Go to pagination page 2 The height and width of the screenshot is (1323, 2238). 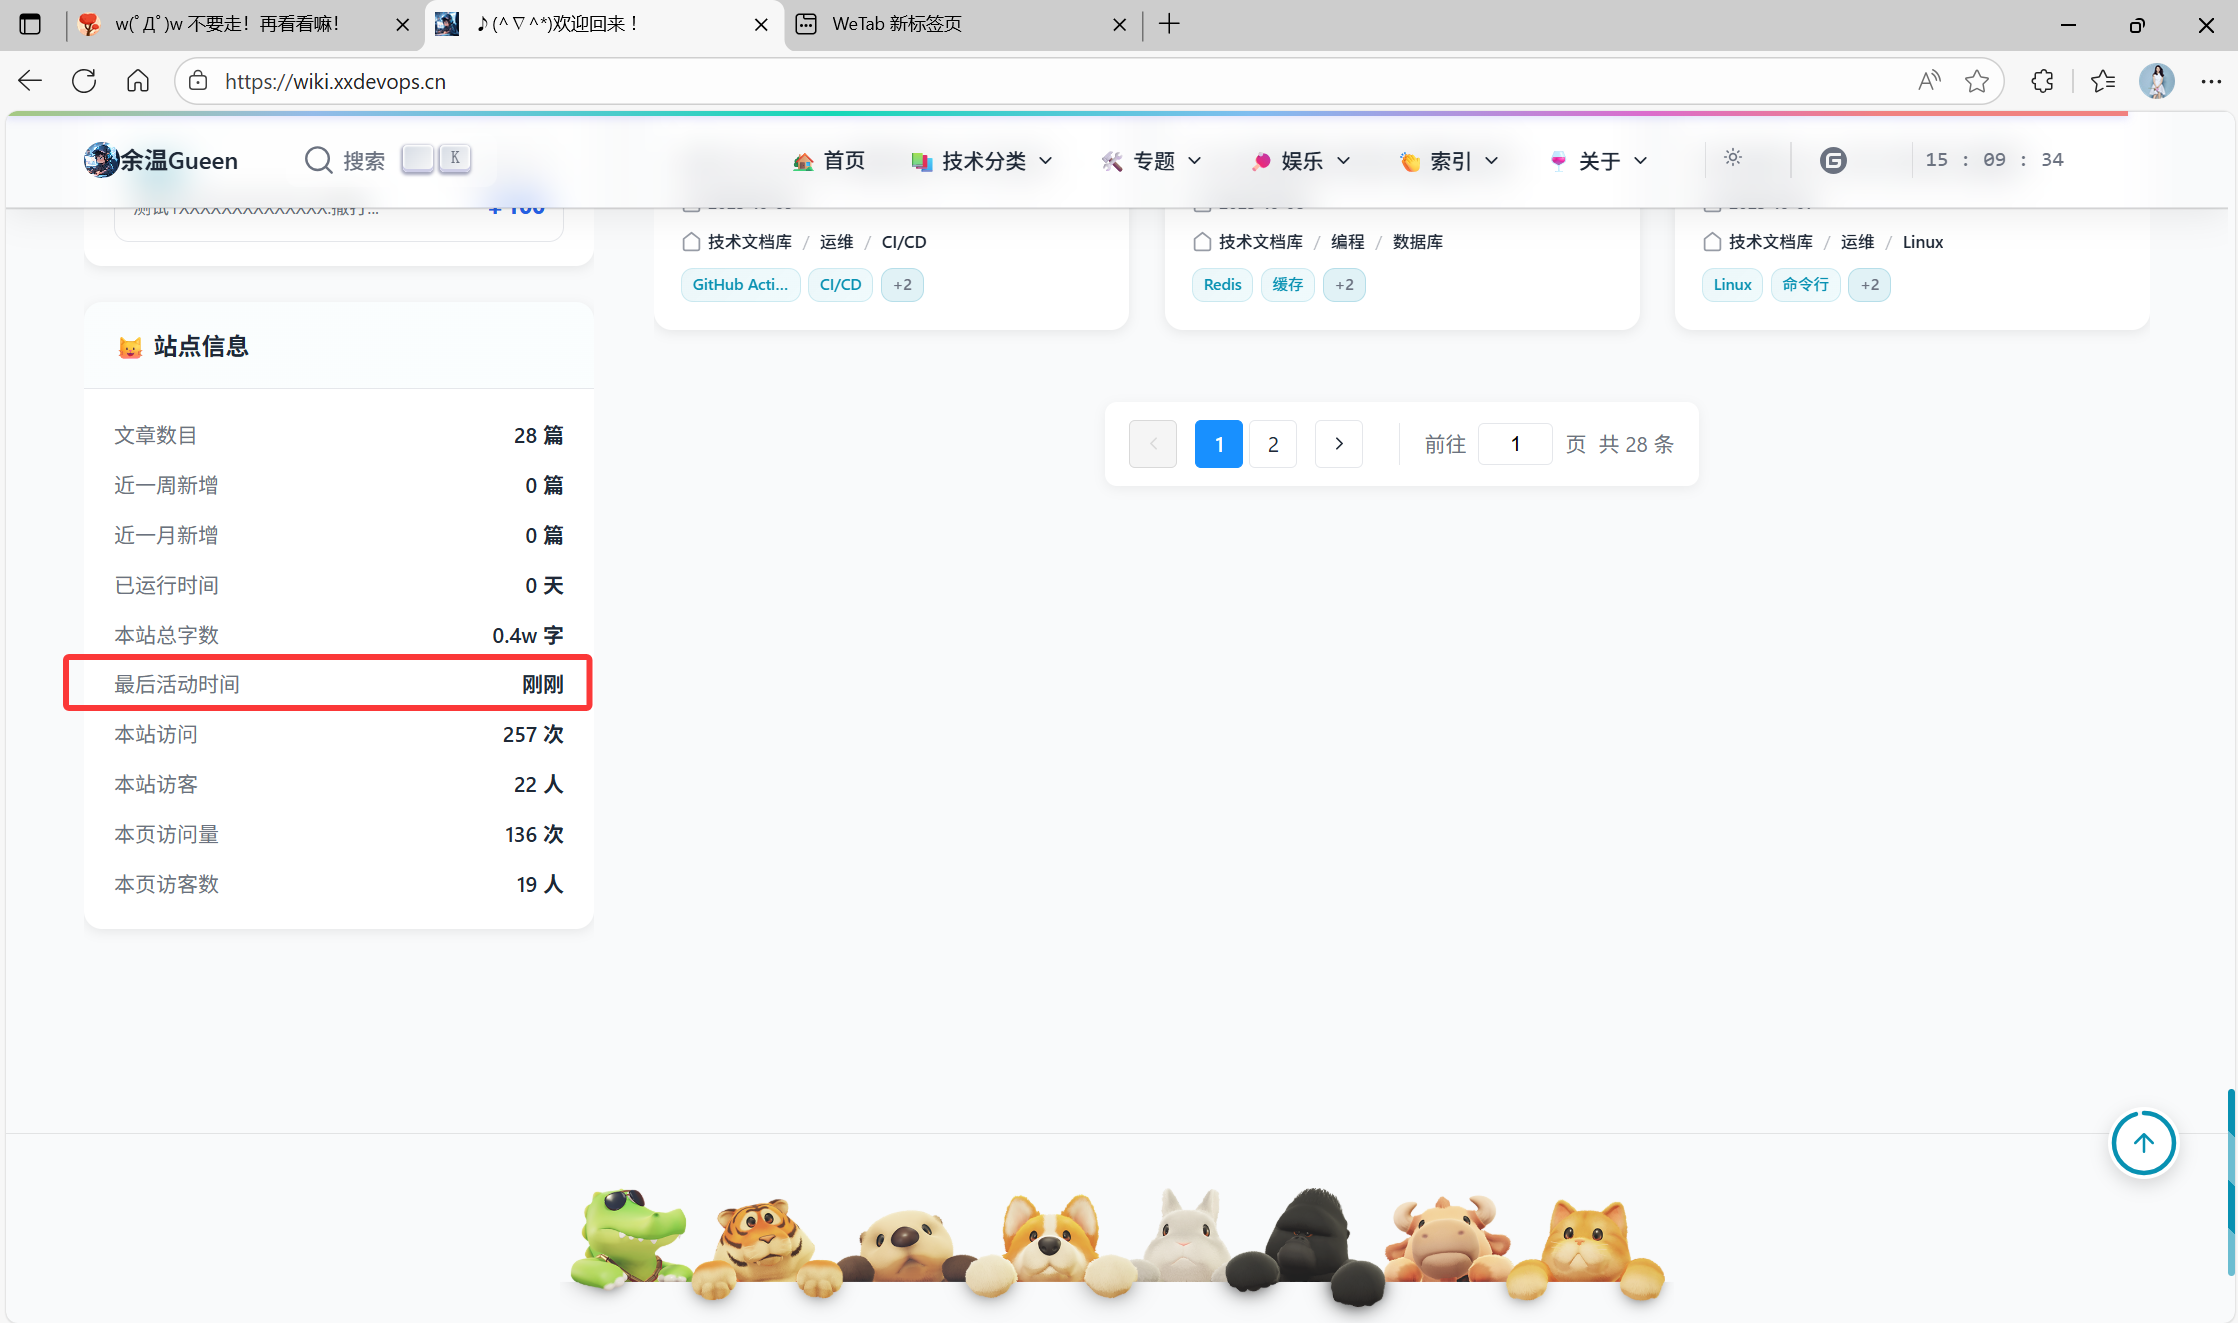tap(1272, 444)
